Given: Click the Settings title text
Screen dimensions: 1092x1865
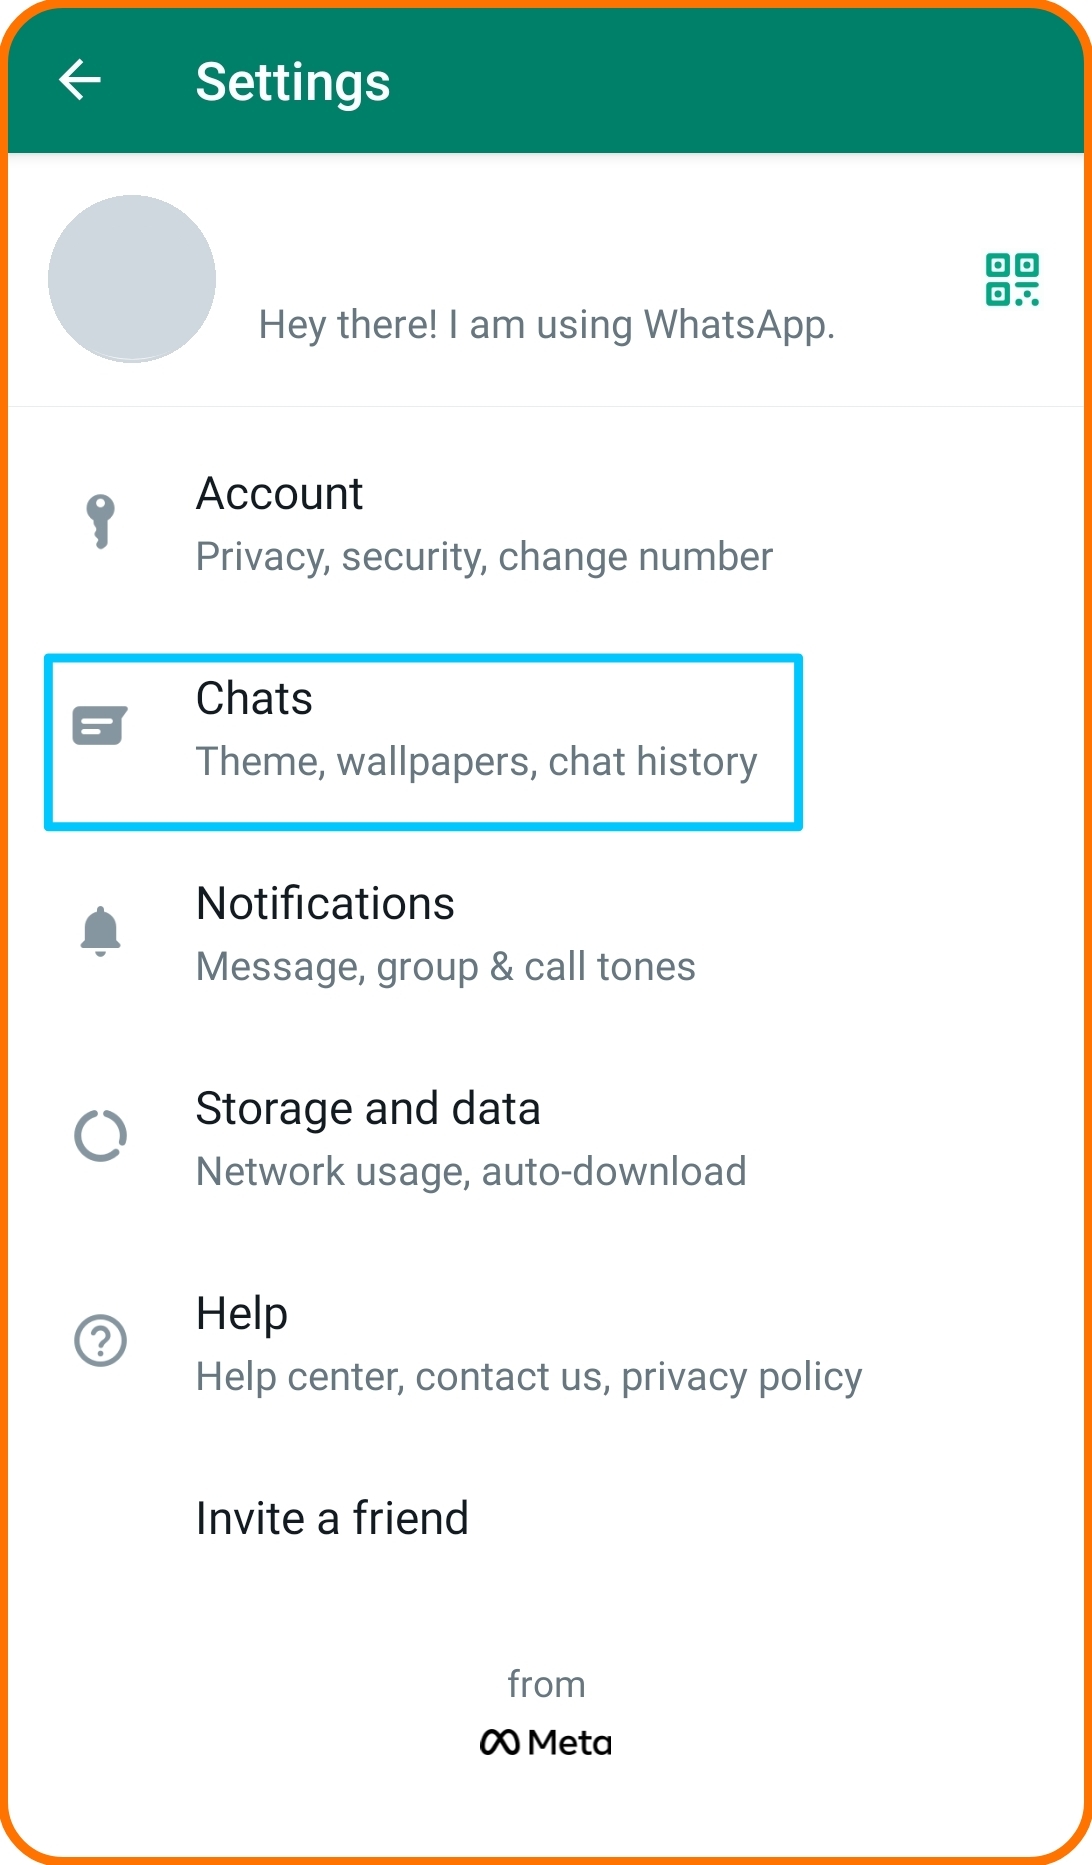Looking at the screenshot, I should (x=293, y=82).
